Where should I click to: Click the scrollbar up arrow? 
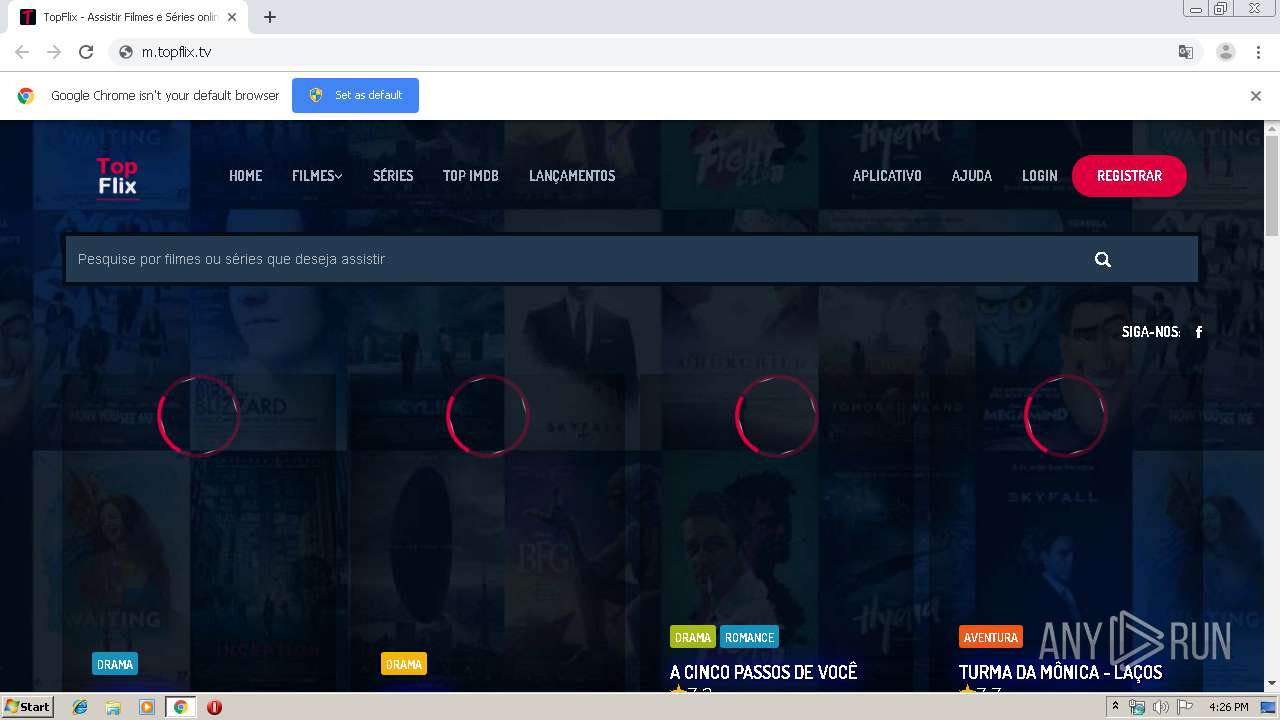pyautogui.click(x=1272, y=128)
